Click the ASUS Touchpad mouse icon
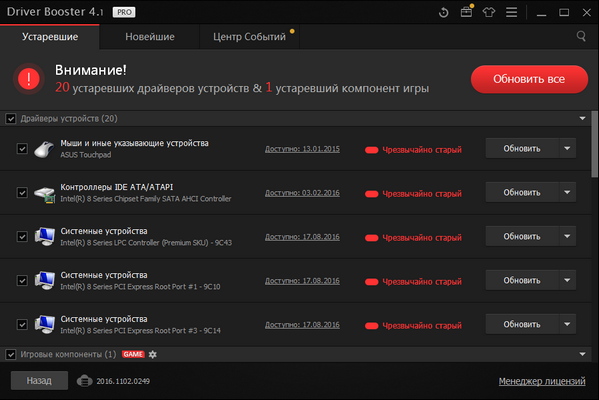The width and height of the screenshot is (599, 400). tap(44, 149)
